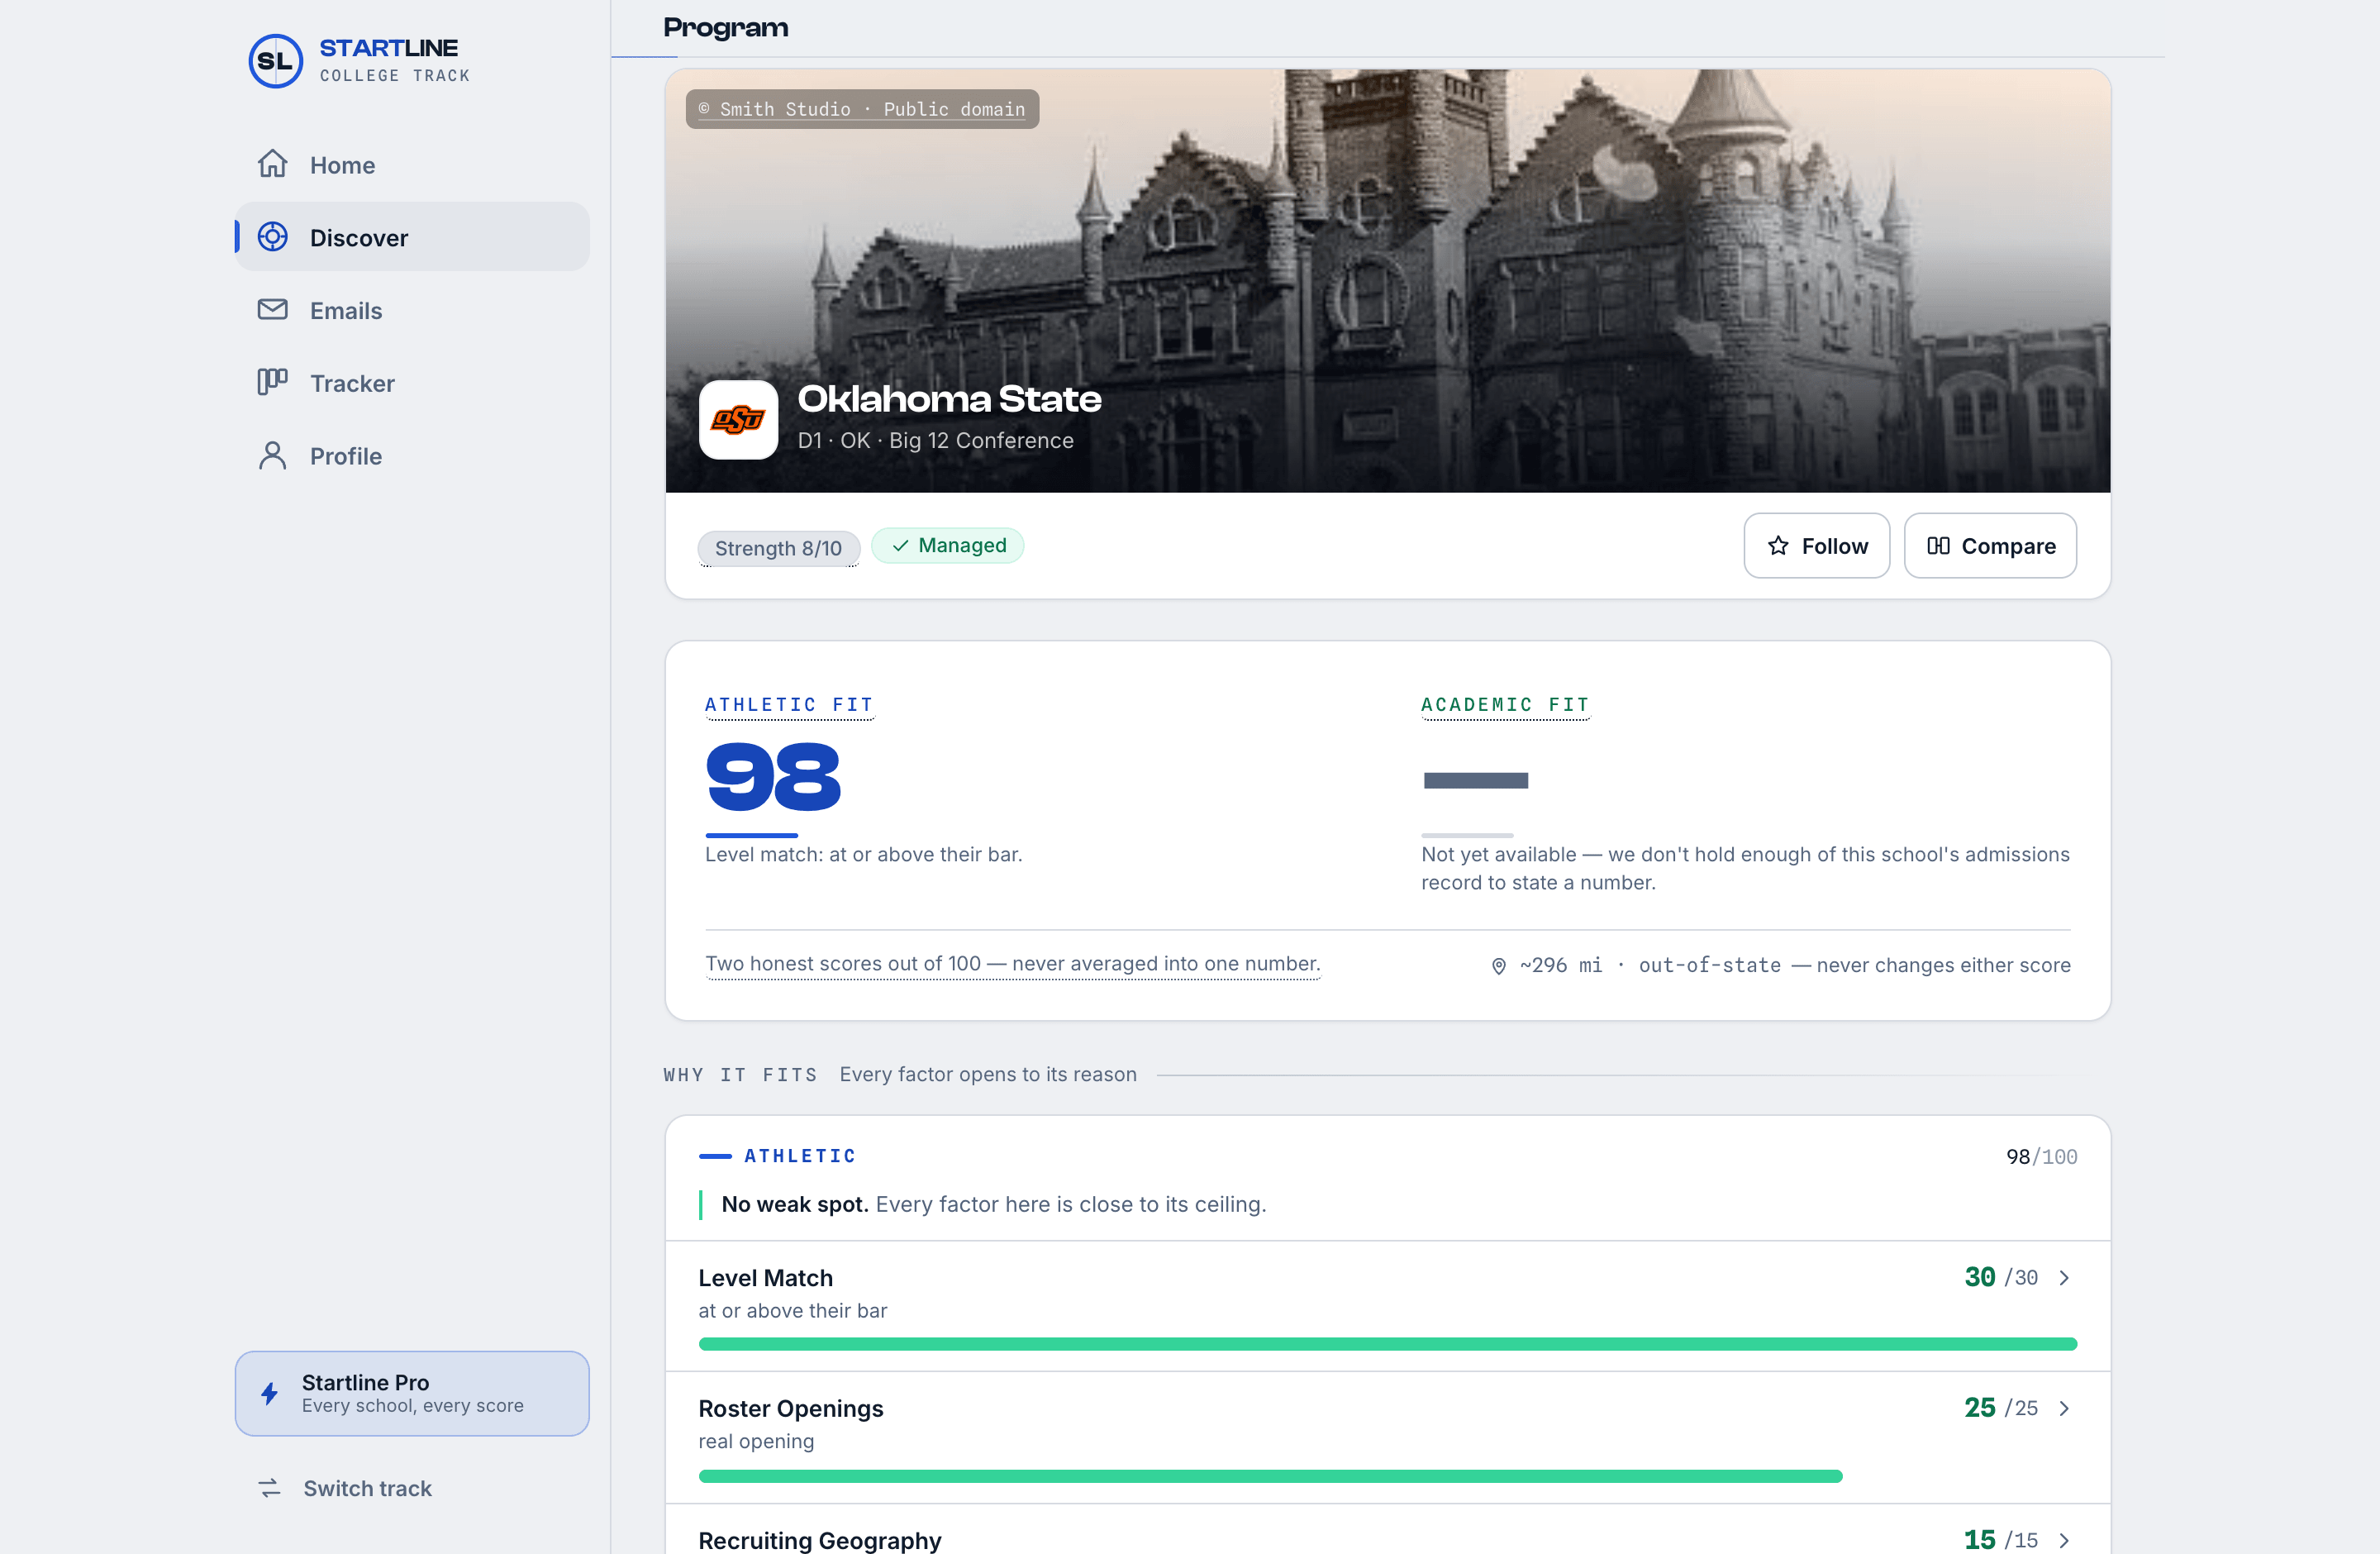Select Switch track in the sidebar
Screen dimensions: 2380x1554
412,1488
